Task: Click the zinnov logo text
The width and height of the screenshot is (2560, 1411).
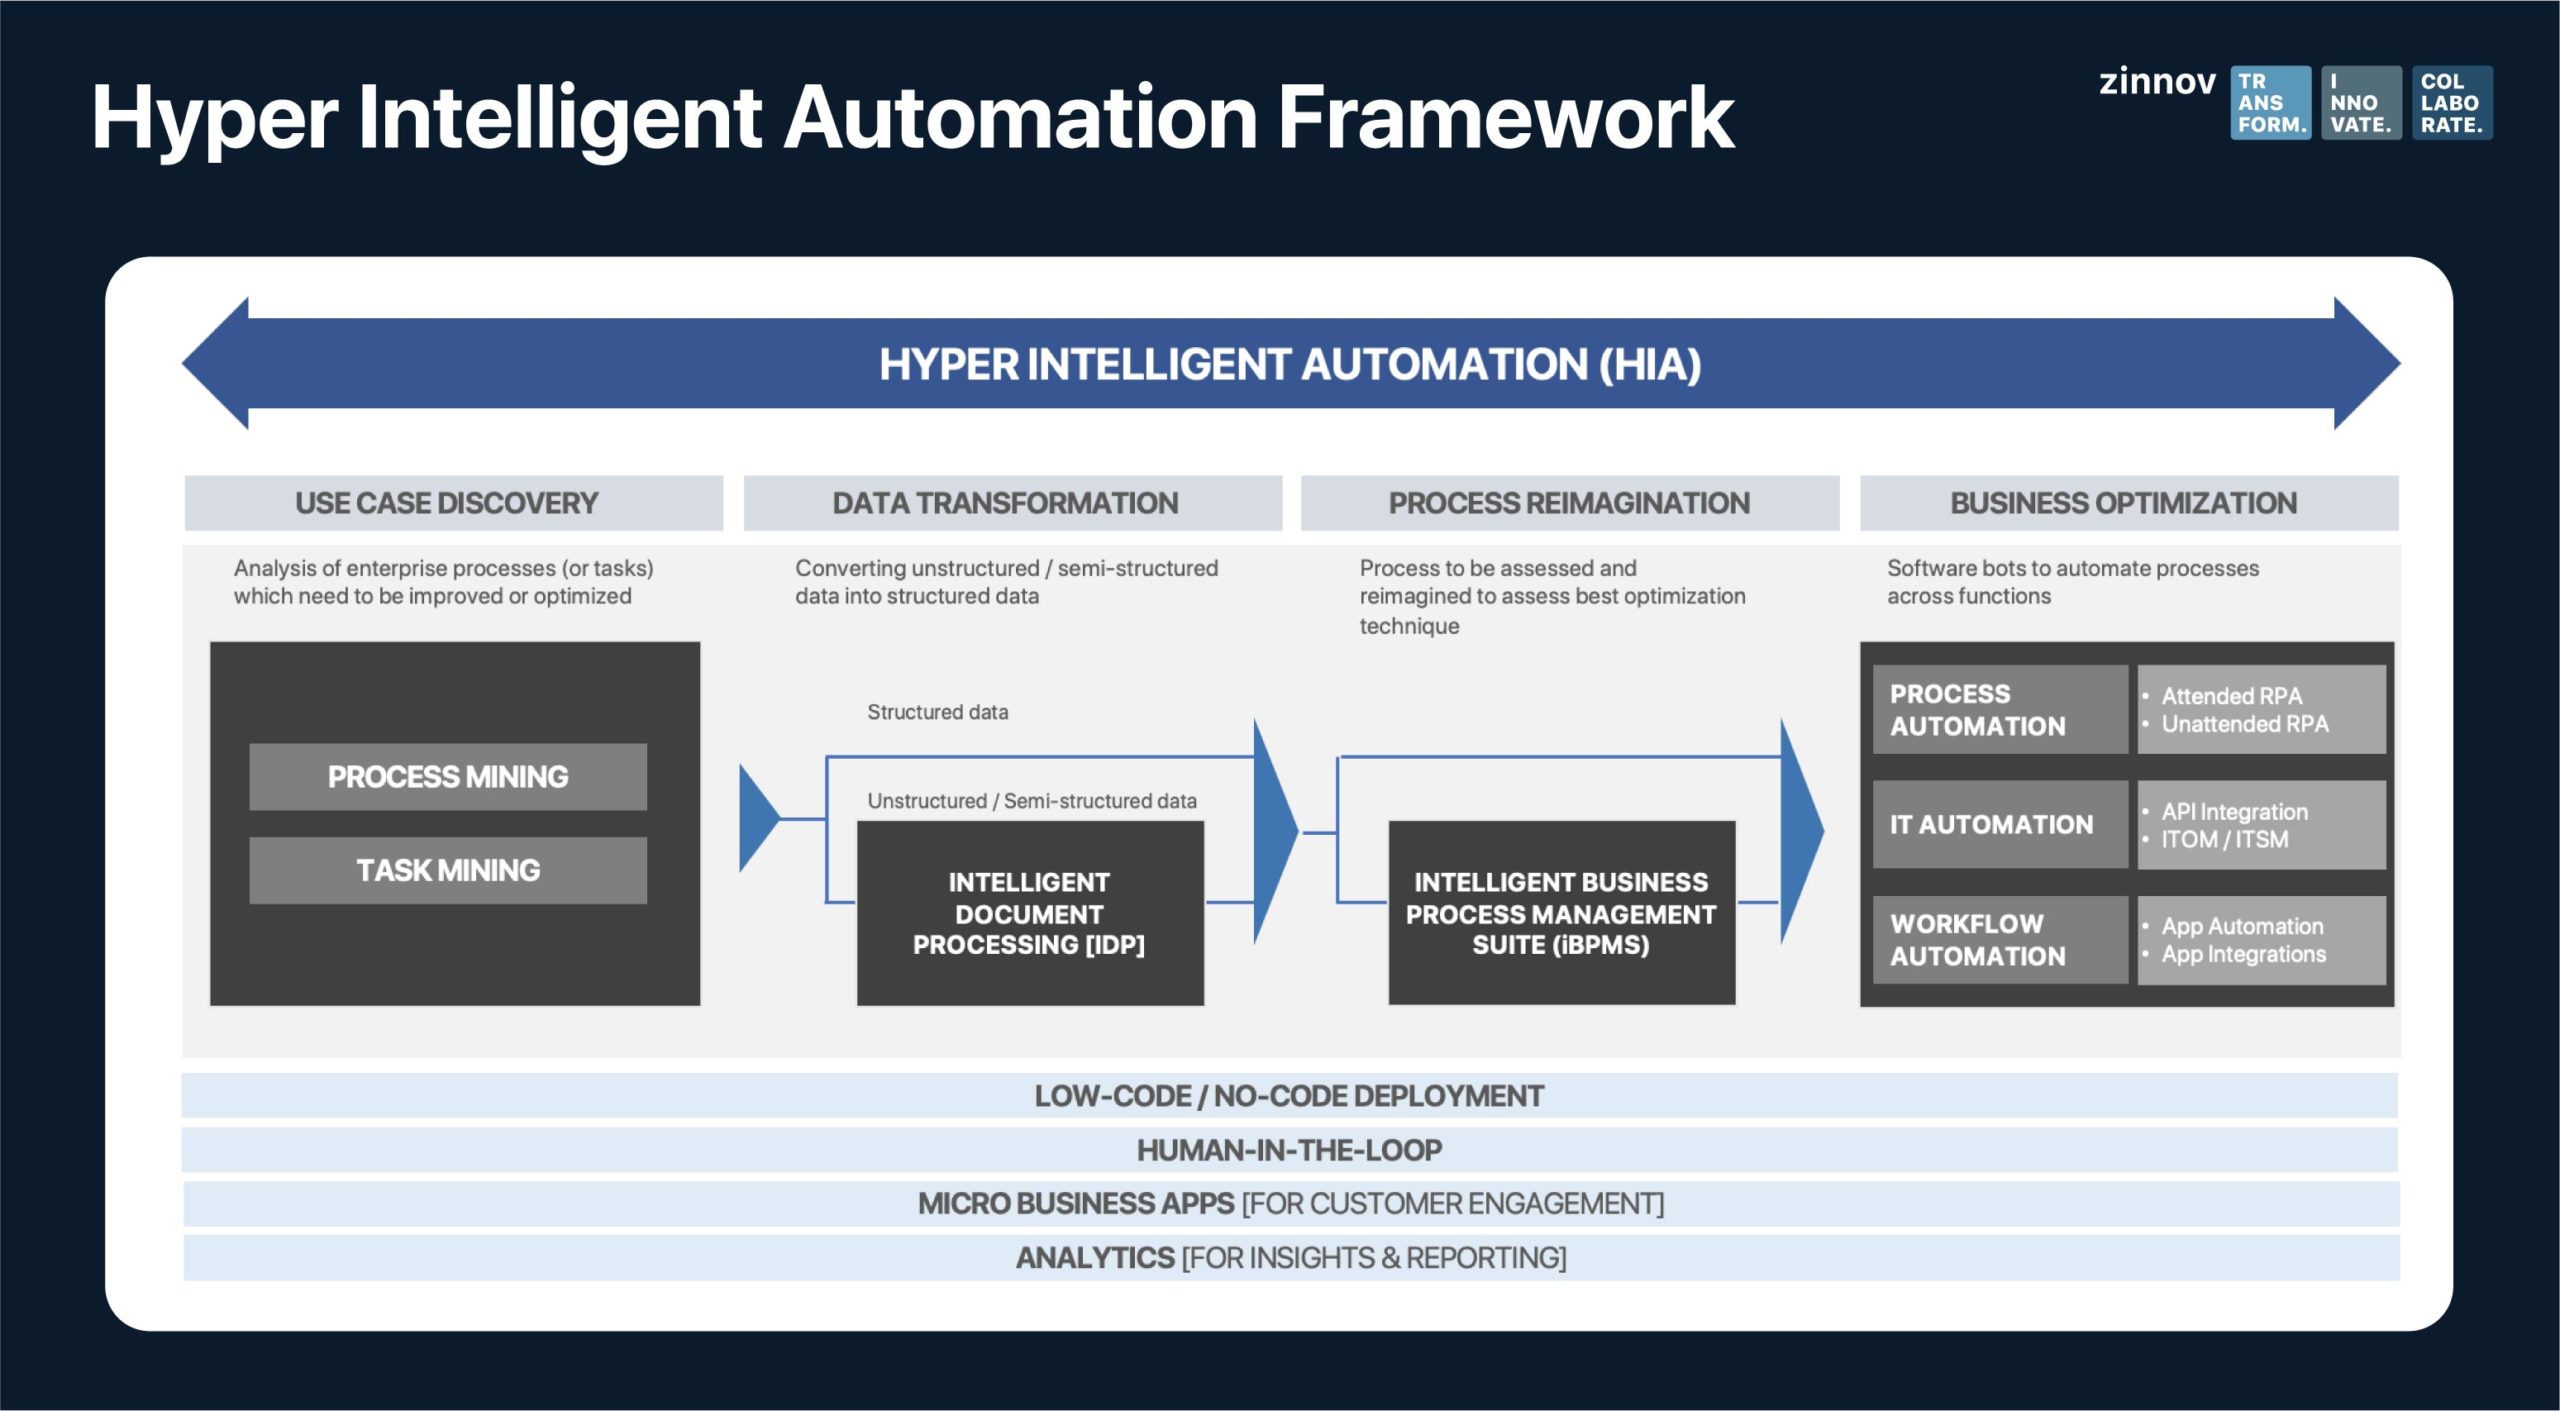Action: pos(2157,82)
